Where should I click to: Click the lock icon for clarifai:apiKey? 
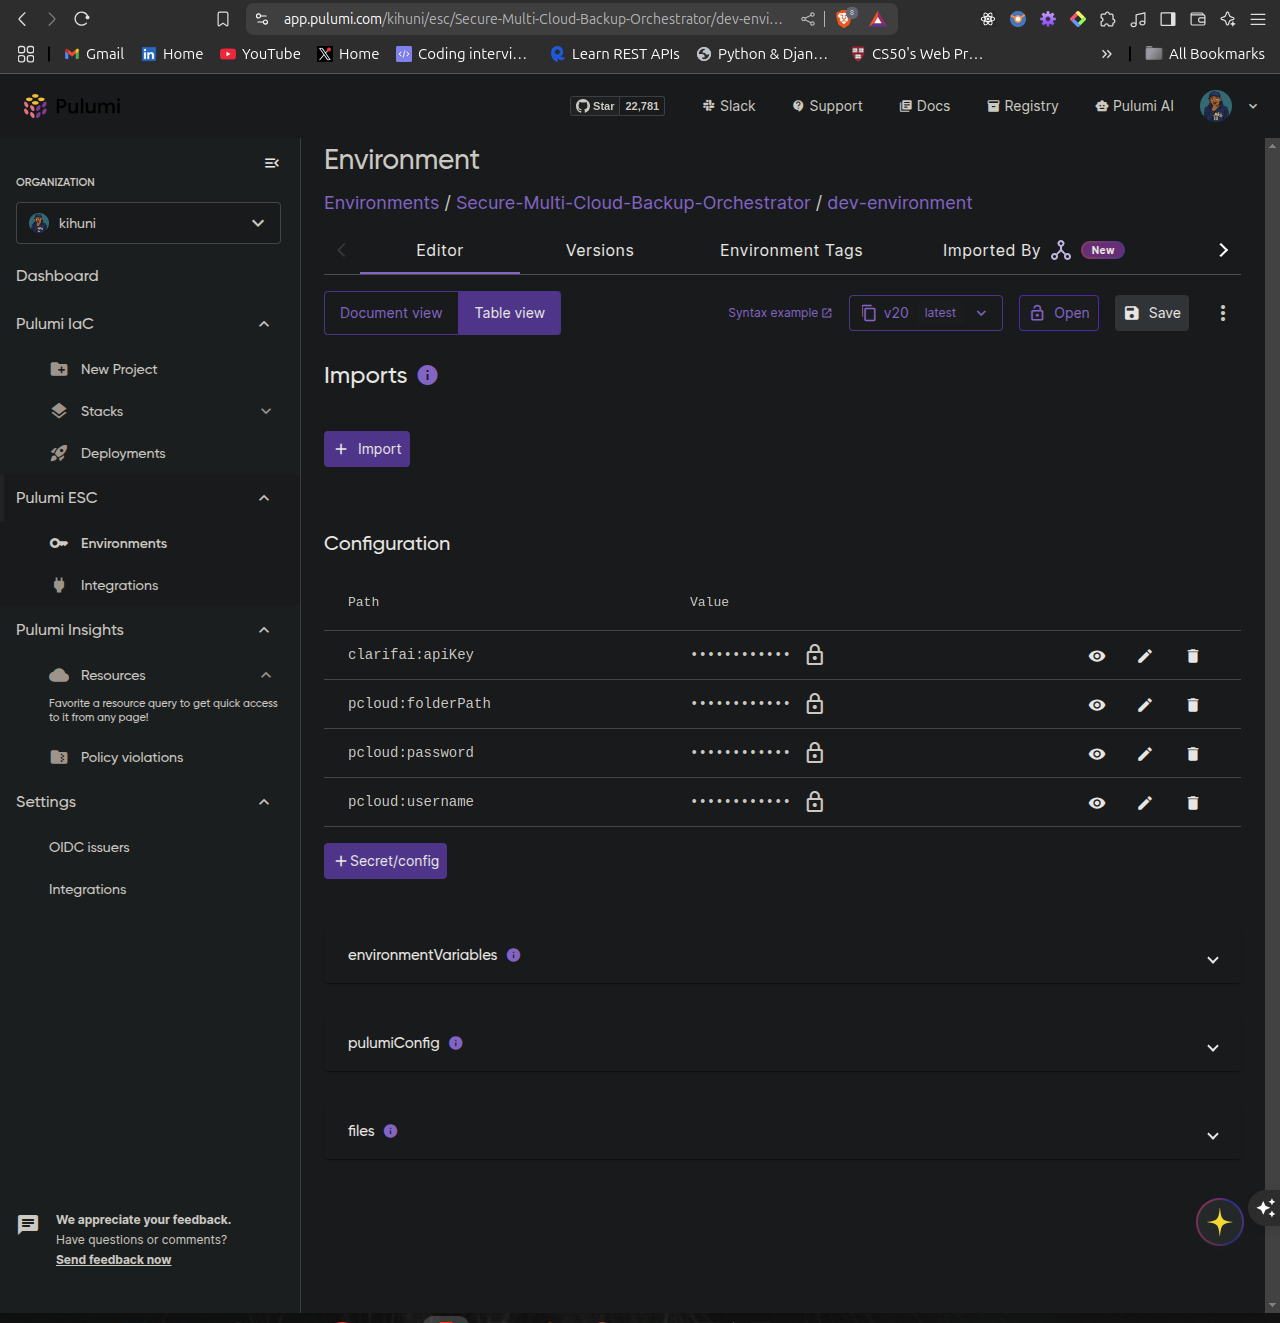(815, 655)
